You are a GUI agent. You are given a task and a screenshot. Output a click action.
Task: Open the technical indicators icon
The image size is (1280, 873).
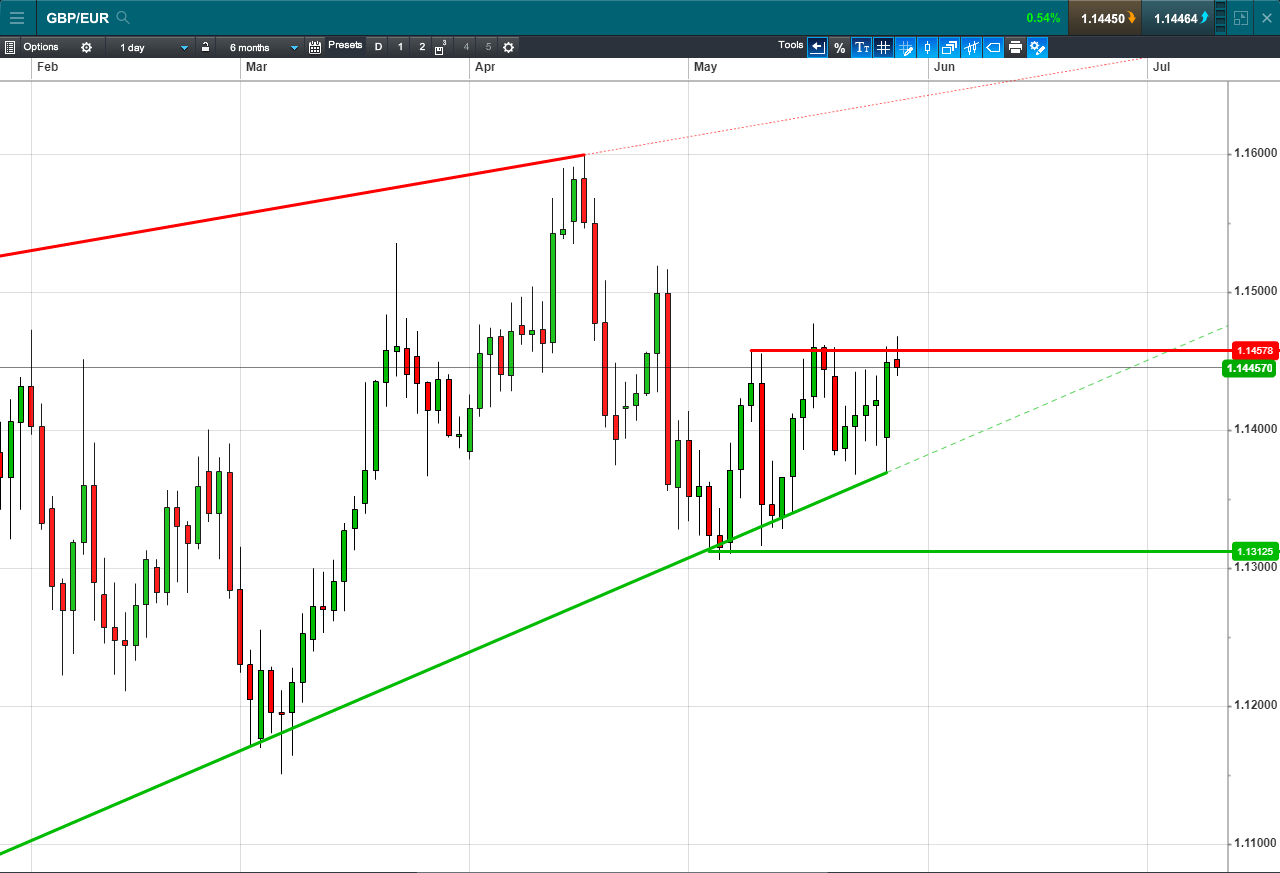pyautogui.click(x=971, y=47)
